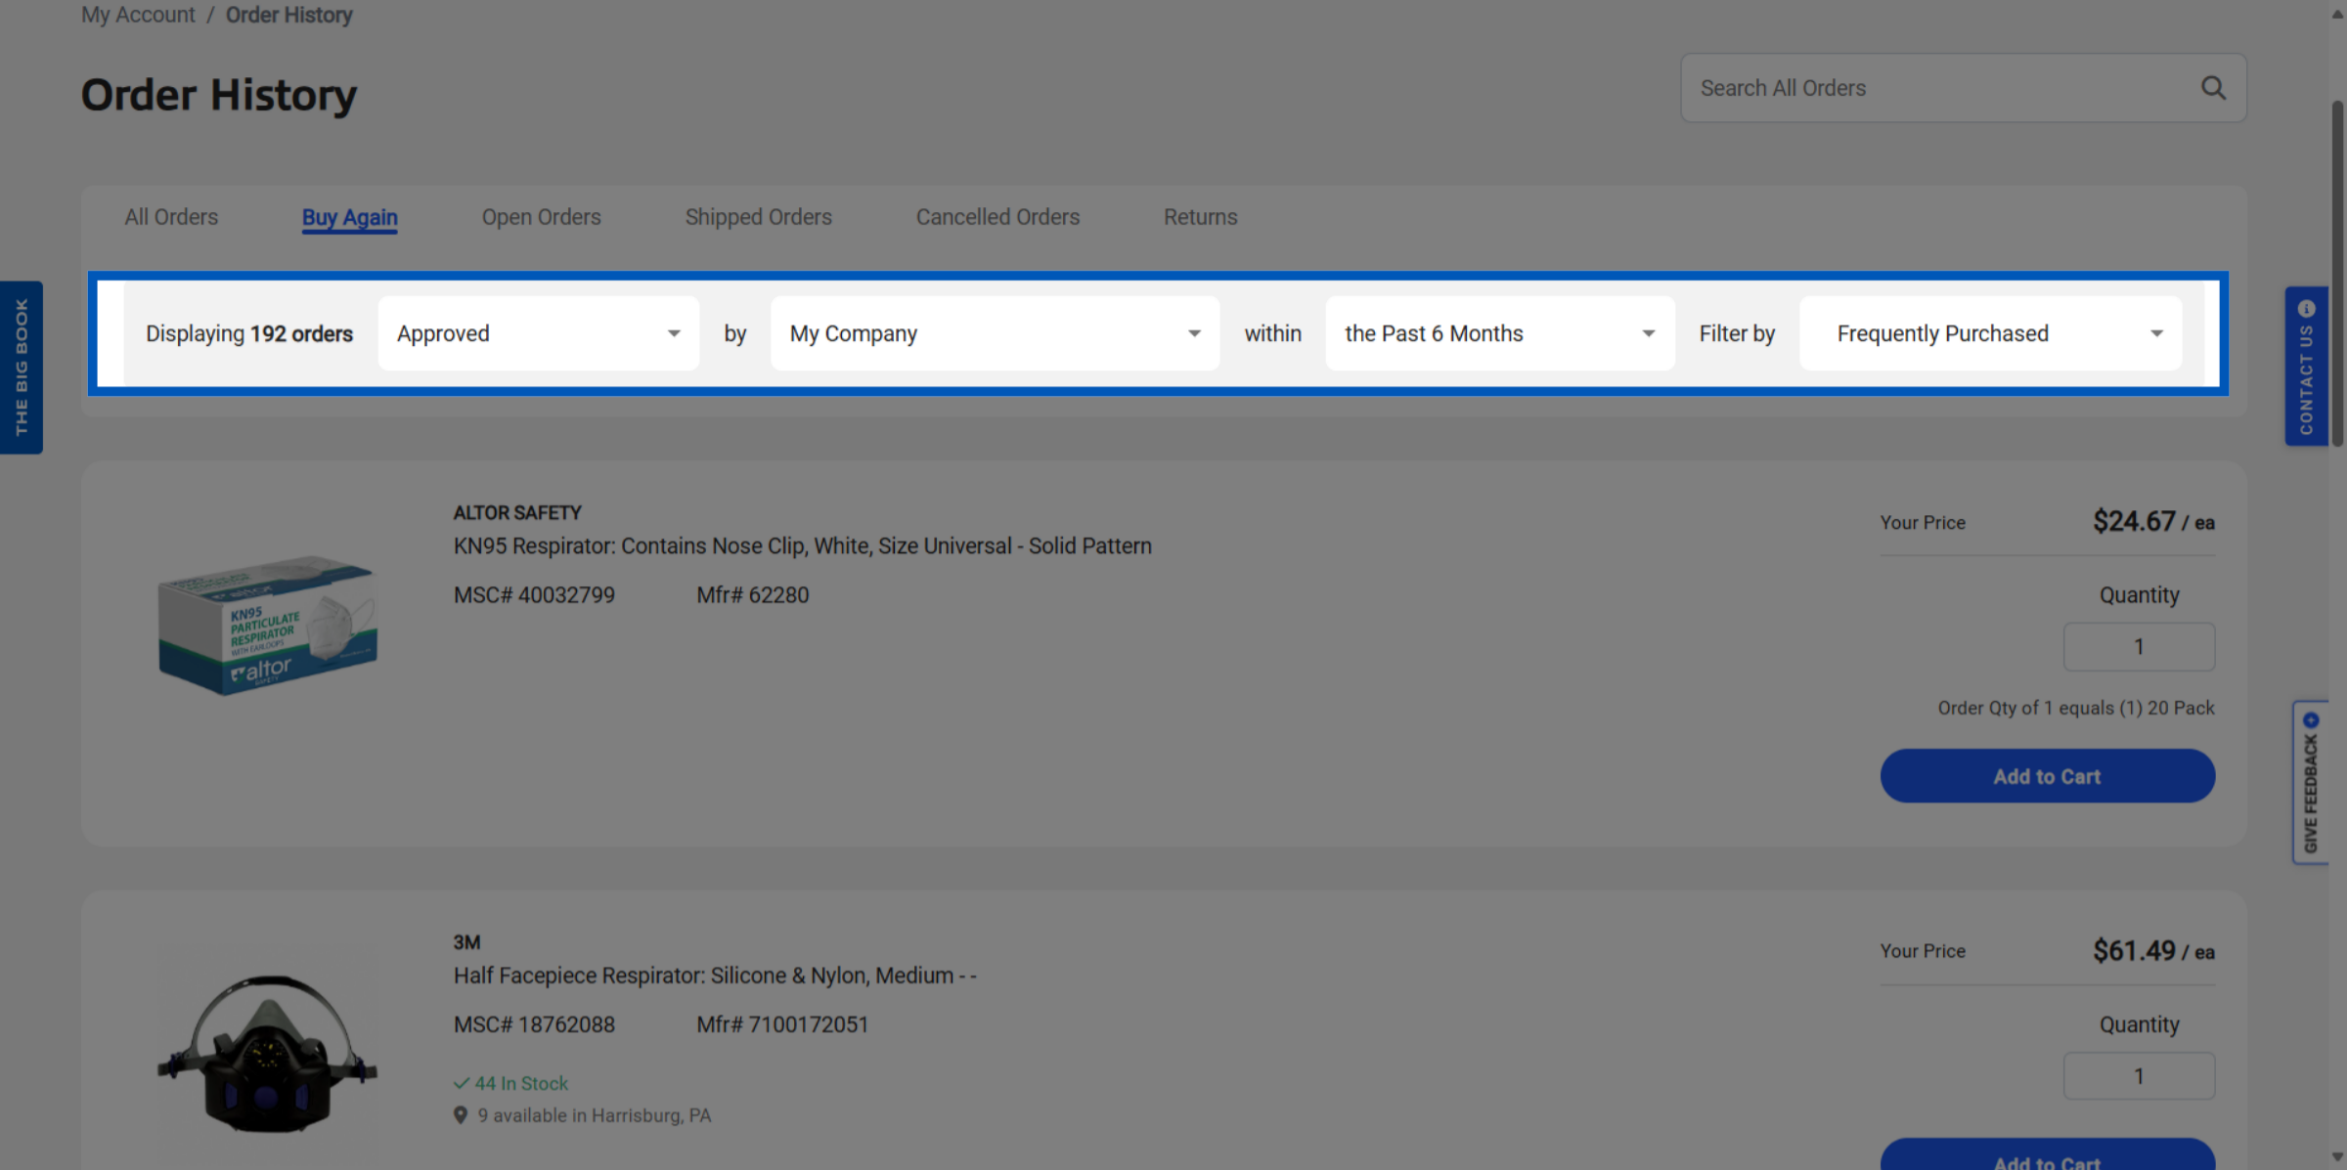Click 9 available in Harrisburg, PA text
Screen dimensions: 2347x1170
594,1115
